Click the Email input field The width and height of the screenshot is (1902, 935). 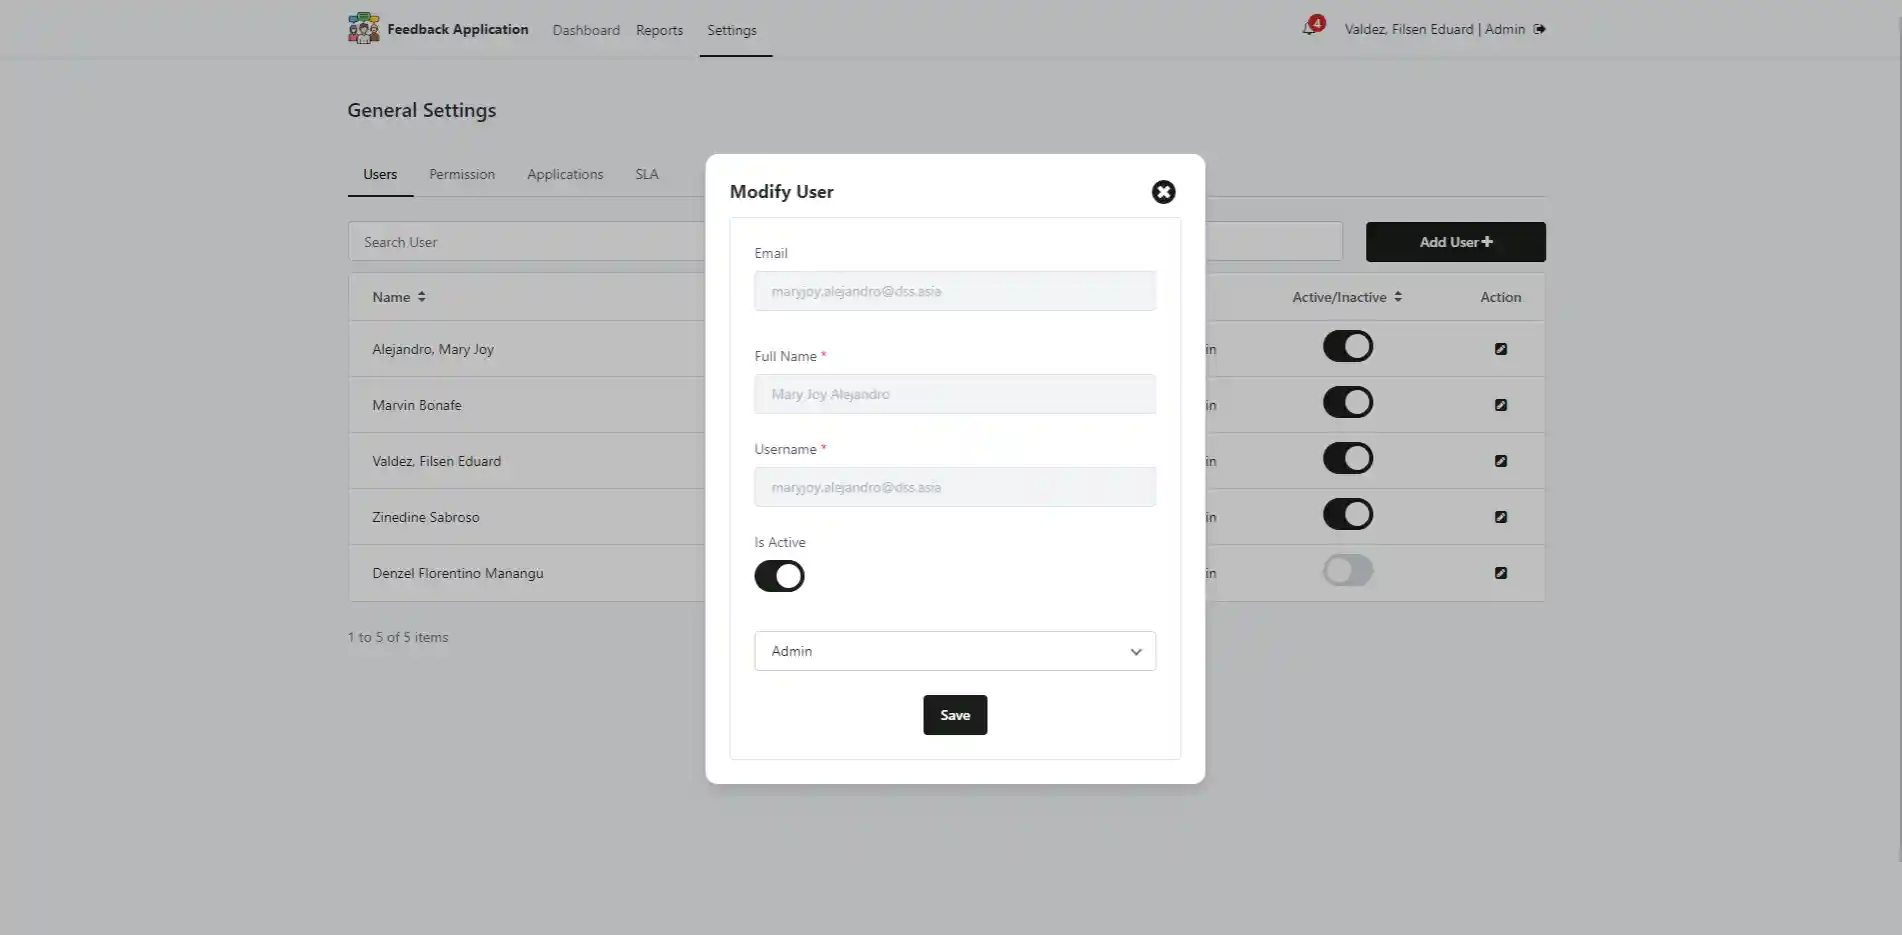[955, 291]
